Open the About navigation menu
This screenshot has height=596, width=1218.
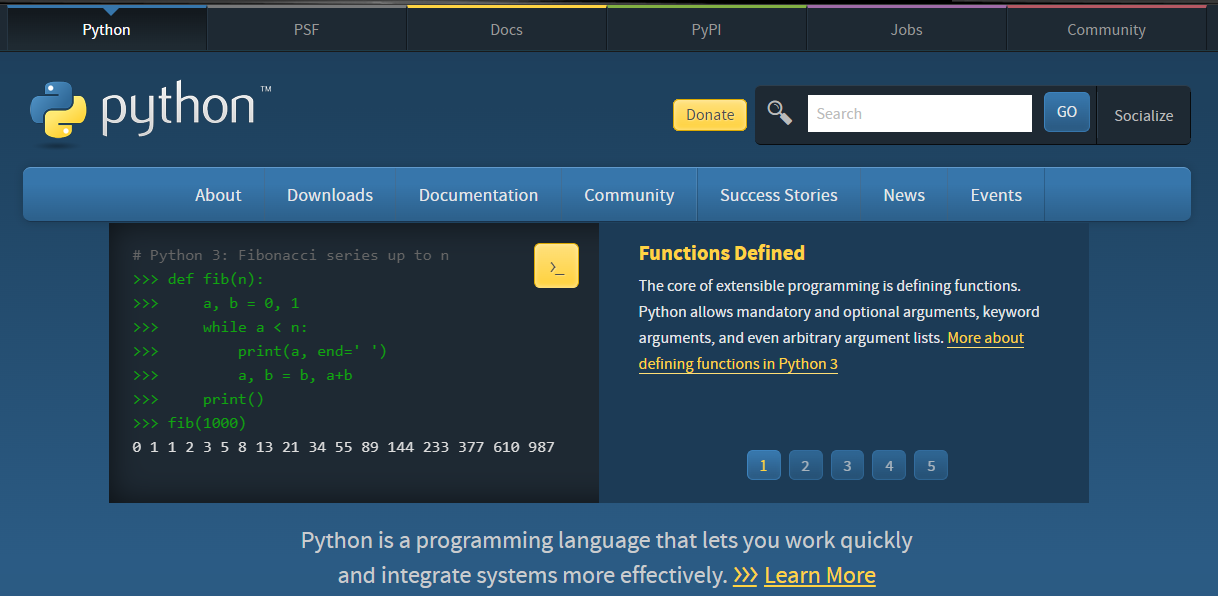218,195
